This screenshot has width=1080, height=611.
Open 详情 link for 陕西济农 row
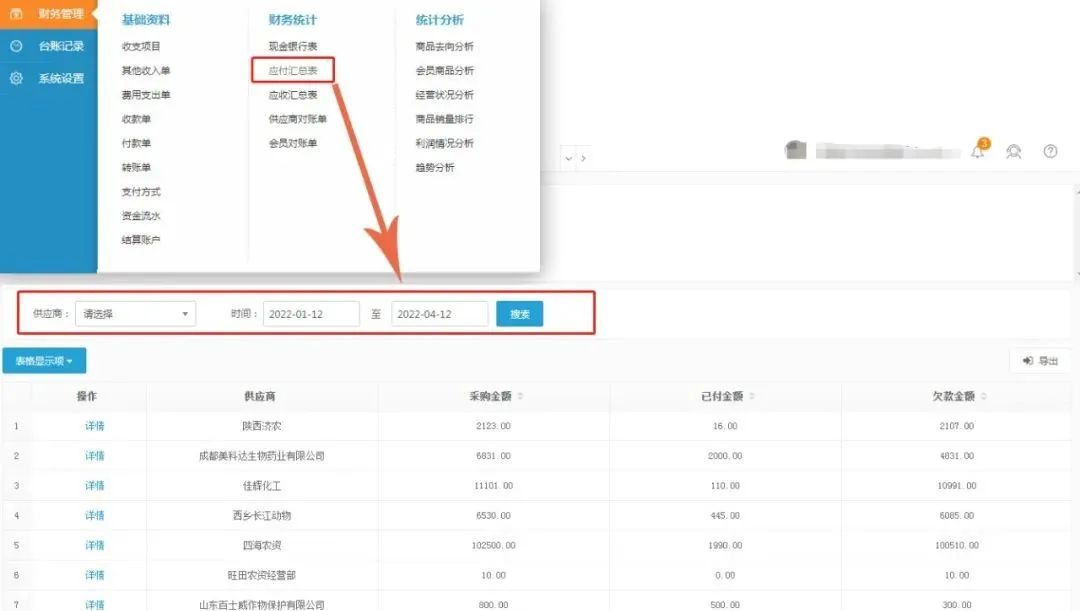point(94,426)
